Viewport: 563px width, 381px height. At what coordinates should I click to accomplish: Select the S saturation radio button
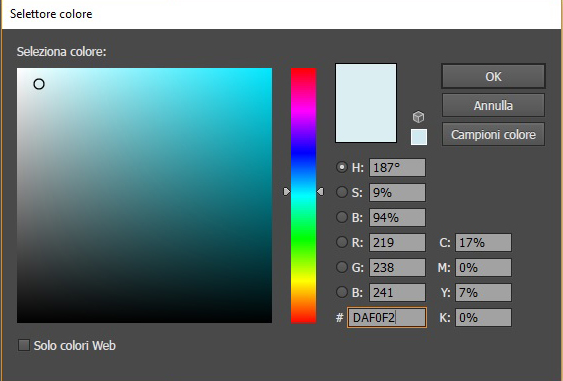point(342,192)
